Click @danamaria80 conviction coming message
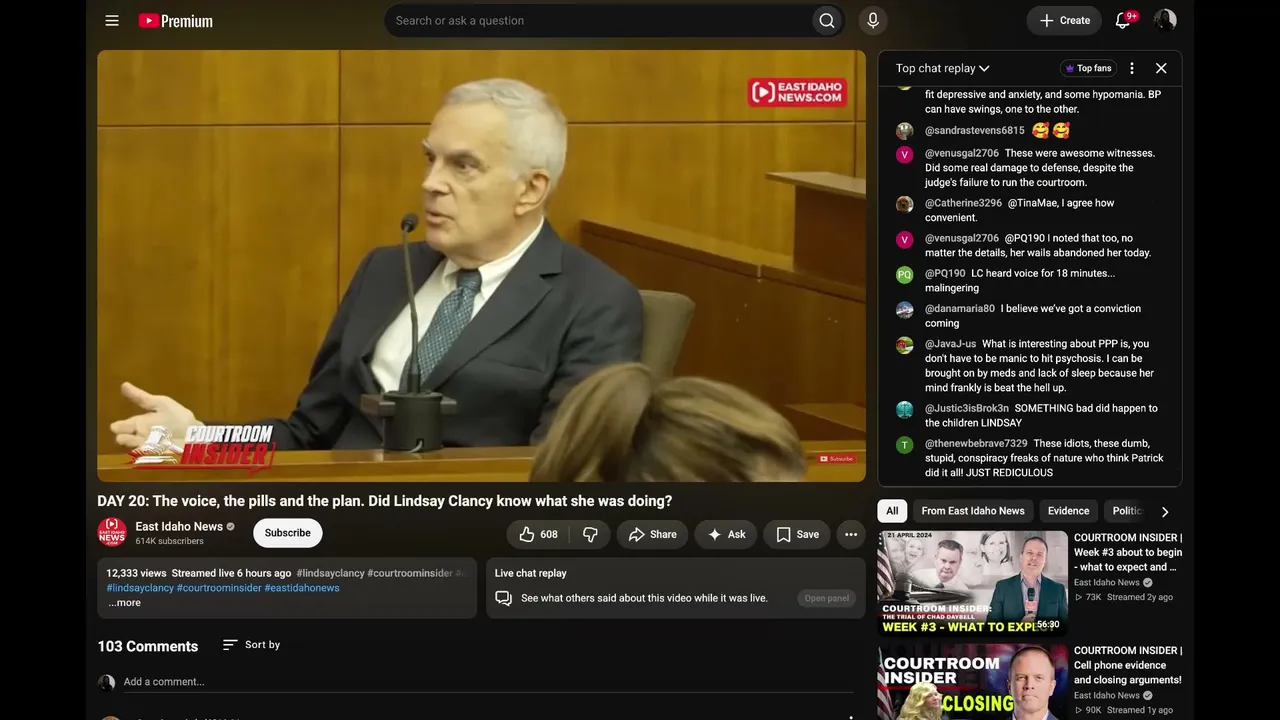 1033,316
